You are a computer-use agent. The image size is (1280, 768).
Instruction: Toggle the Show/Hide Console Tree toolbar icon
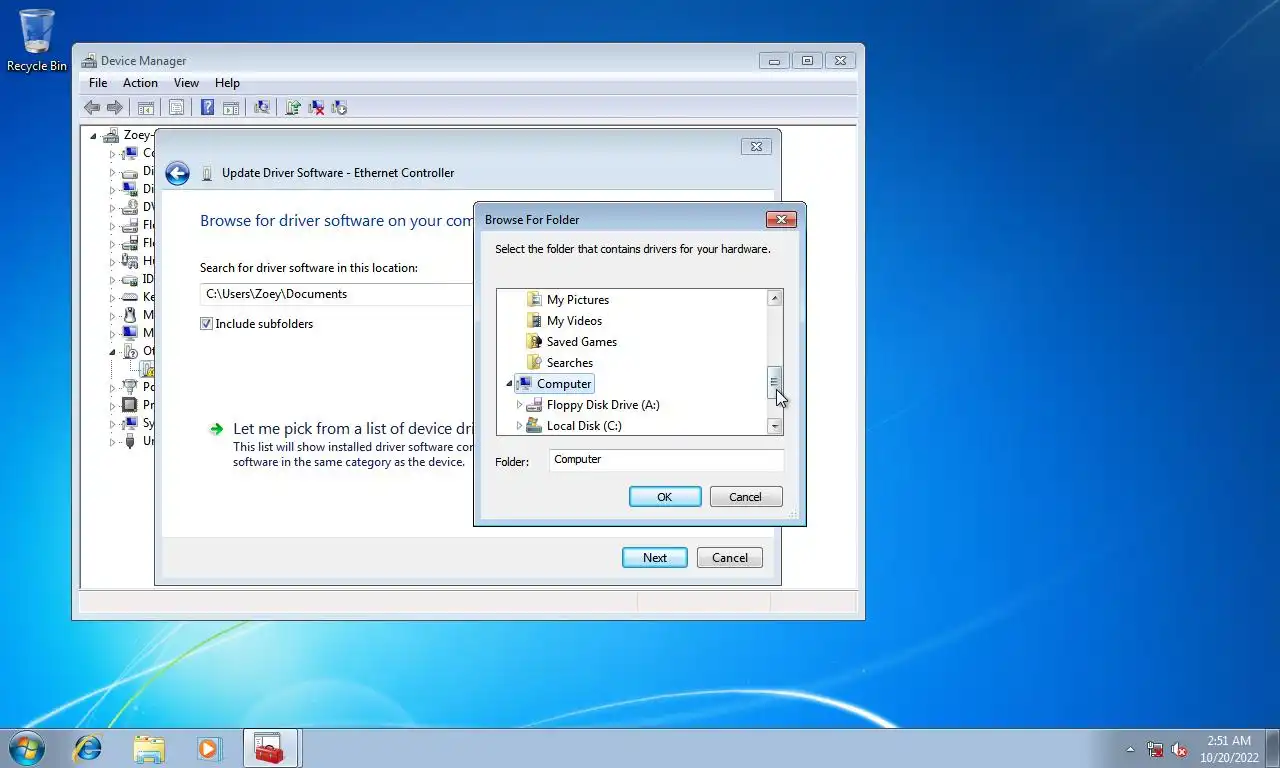click(x=146, y=108)
